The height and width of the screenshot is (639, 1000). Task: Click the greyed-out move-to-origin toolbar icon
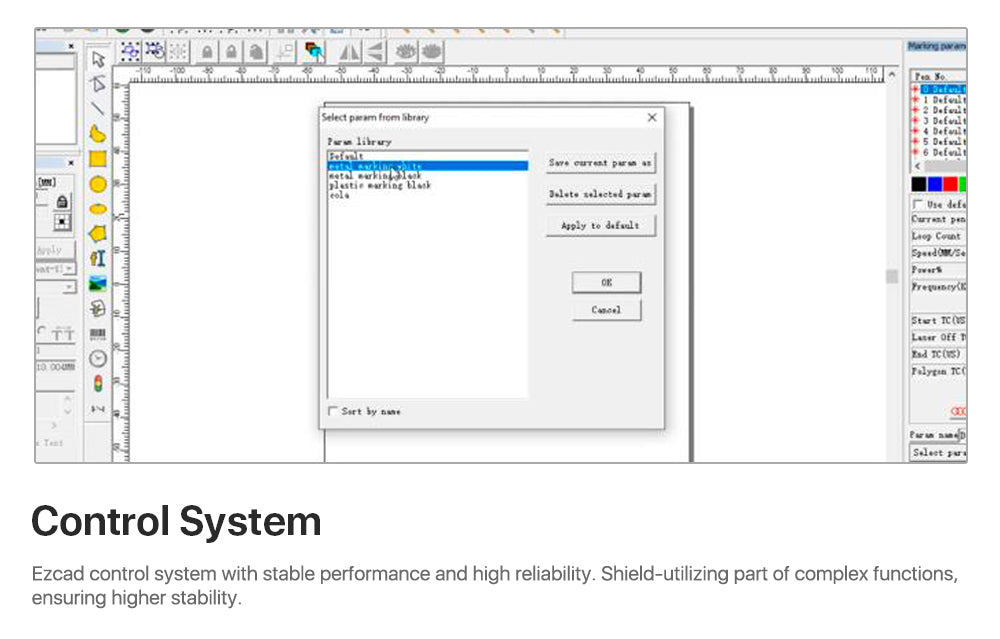pyautogui.click(x=284, y=52)
